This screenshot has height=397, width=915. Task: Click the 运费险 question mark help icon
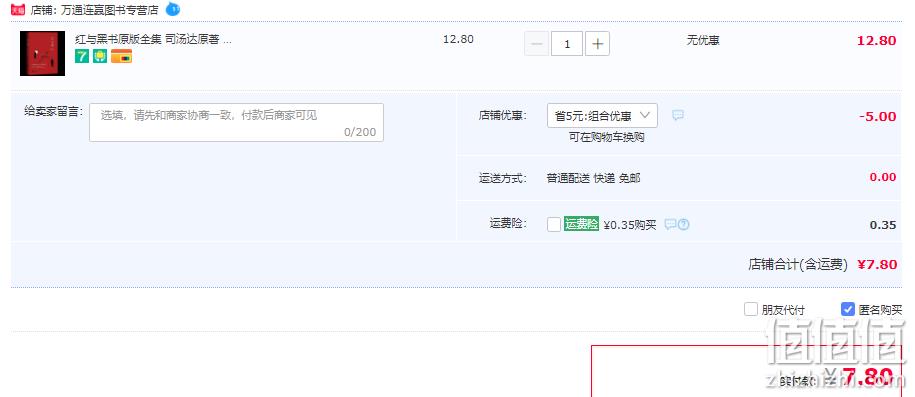684,224
